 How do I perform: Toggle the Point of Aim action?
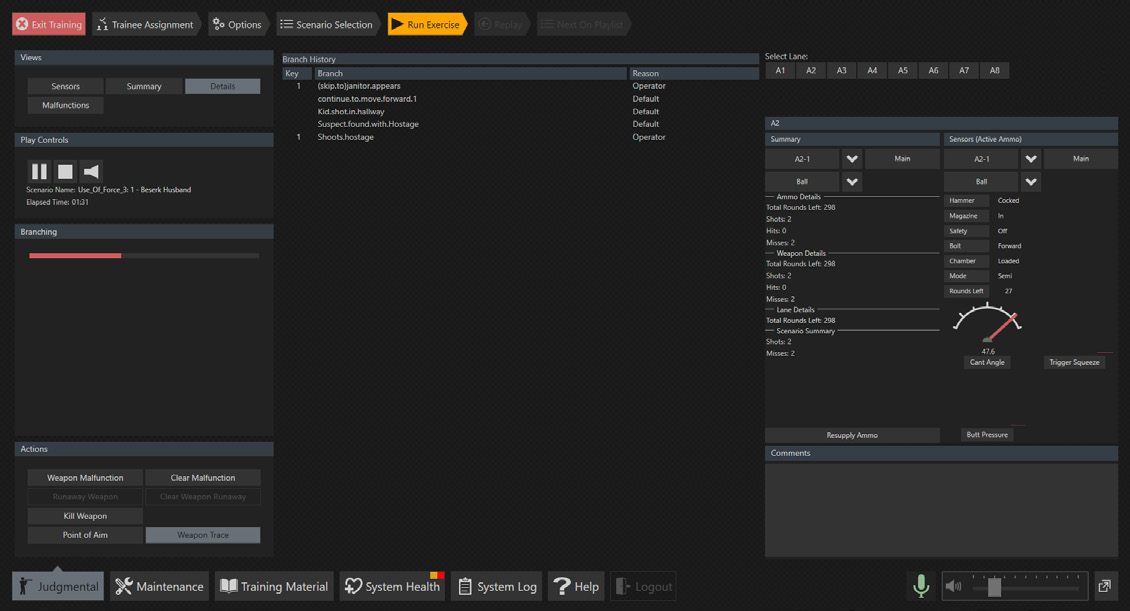tap(85, 535)
